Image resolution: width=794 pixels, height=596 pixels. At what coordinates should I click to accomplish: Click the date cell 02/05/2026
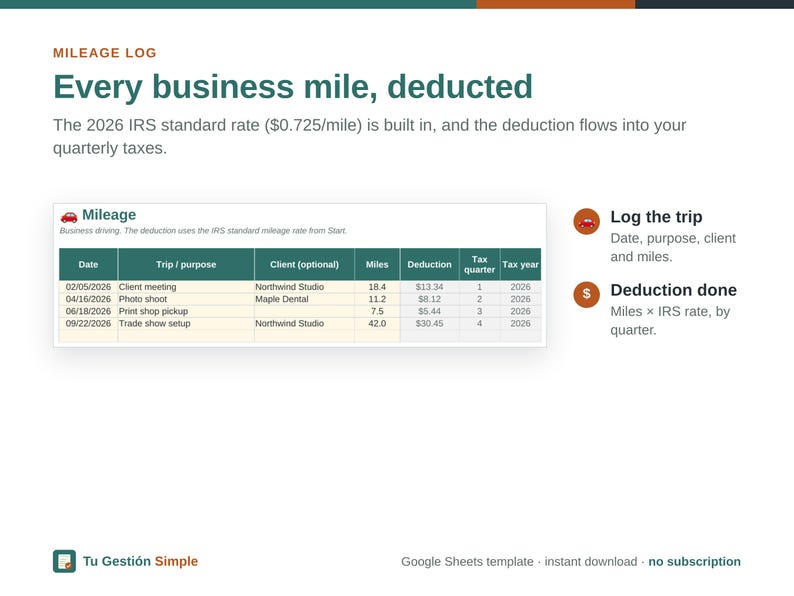[x=88, y=287]
